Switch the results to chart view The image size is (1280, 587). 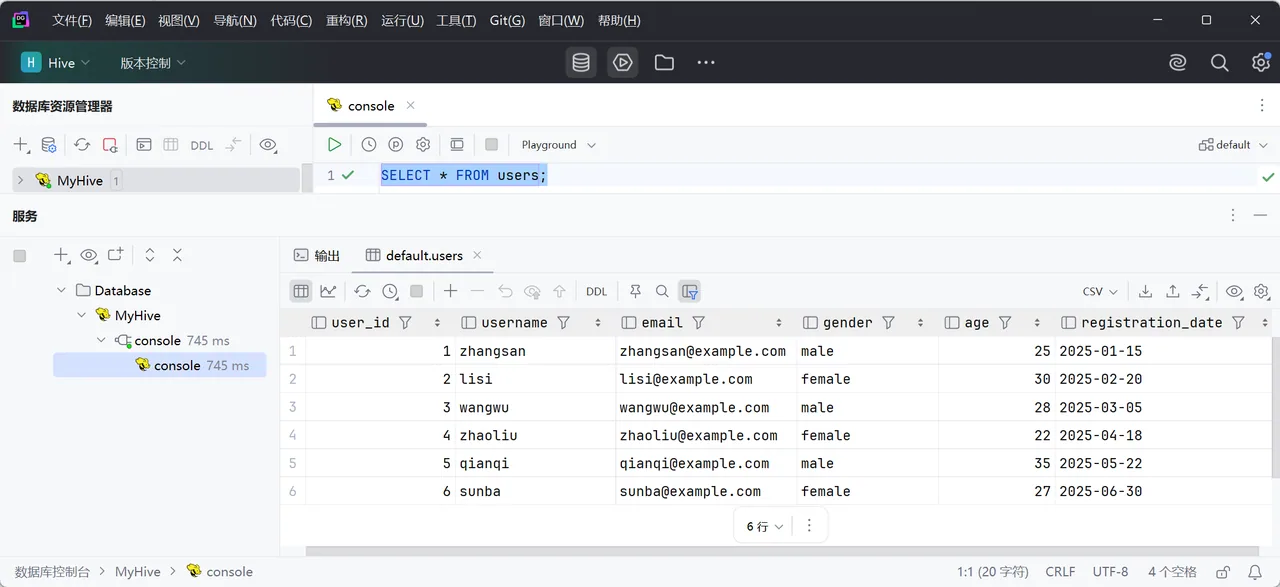click(x=328, y=291)
